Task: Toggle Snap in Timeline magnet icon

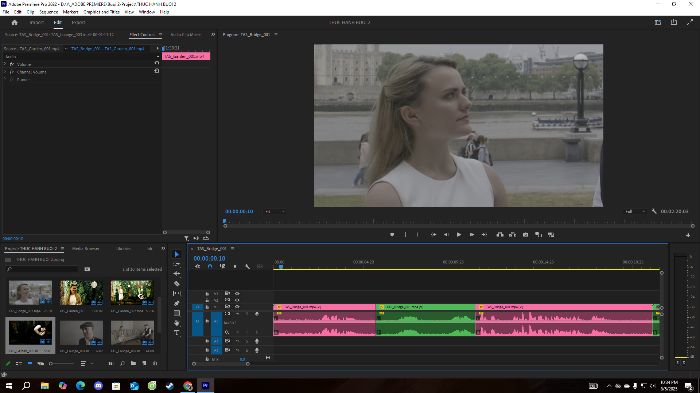Action: click(x=210, y=267)
